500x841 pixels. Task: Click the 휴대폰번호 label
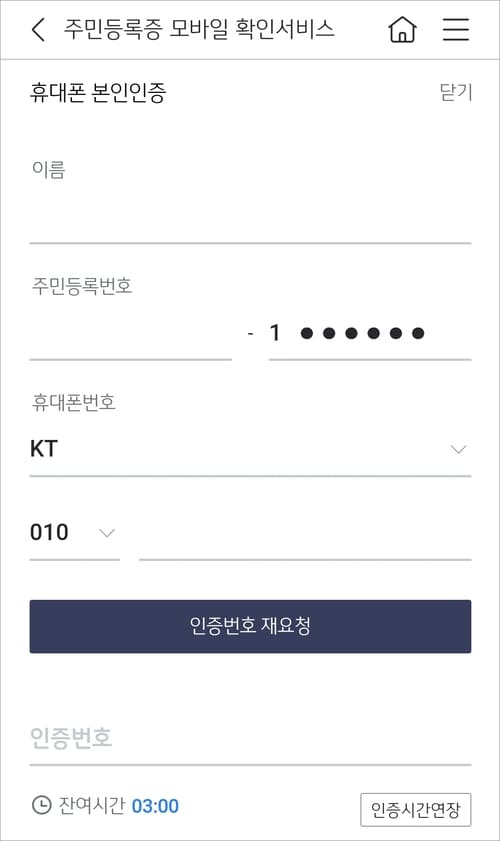73,402
